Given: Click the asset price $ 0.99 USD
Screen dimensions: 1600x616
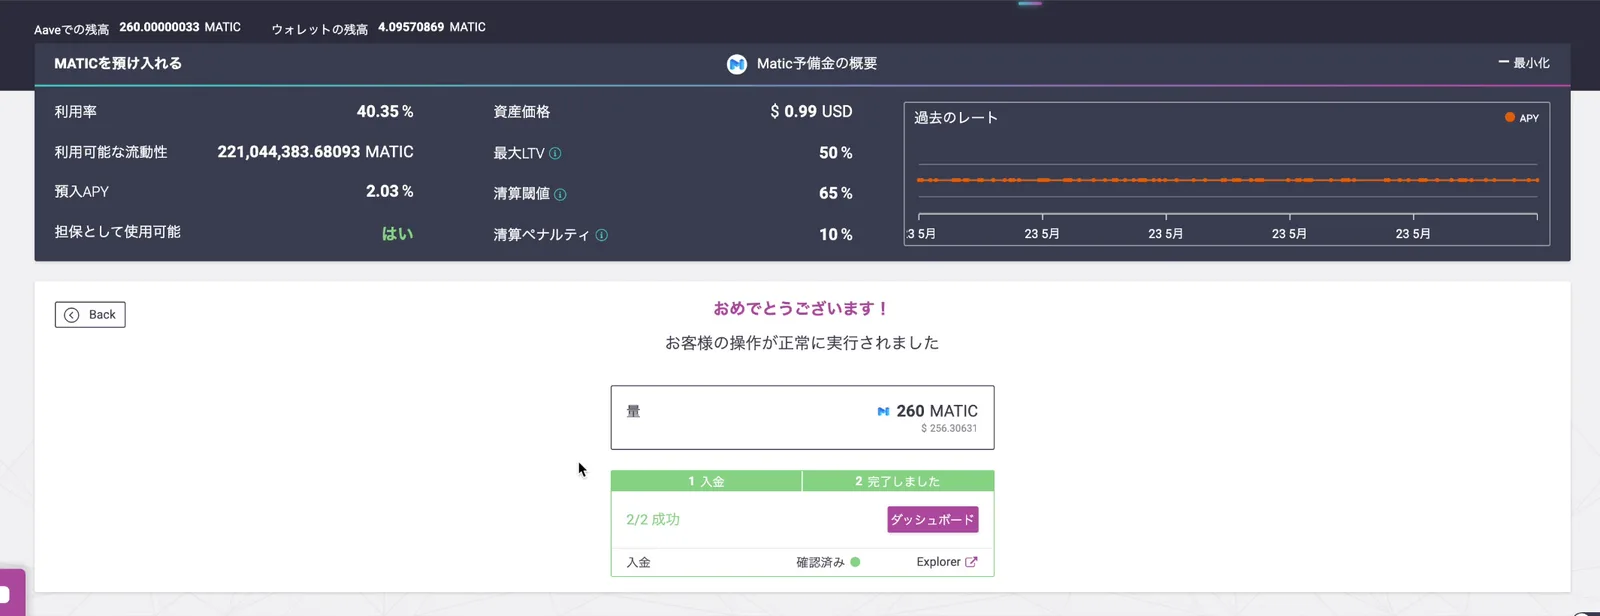Looking at the screenshot, I should [811, 112].
